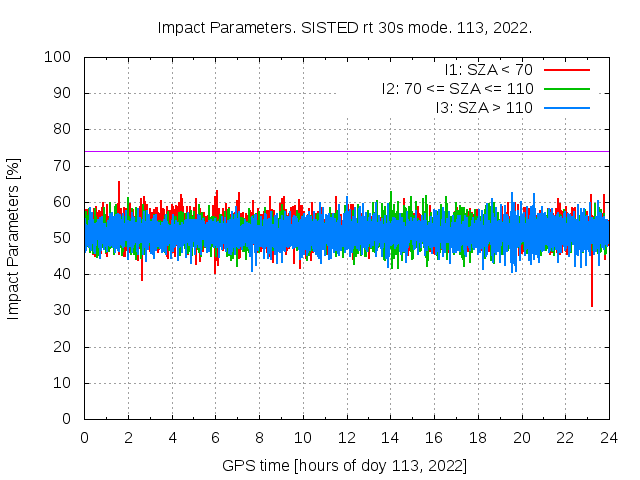Click x-axis tick label 24

pos(608,437)
